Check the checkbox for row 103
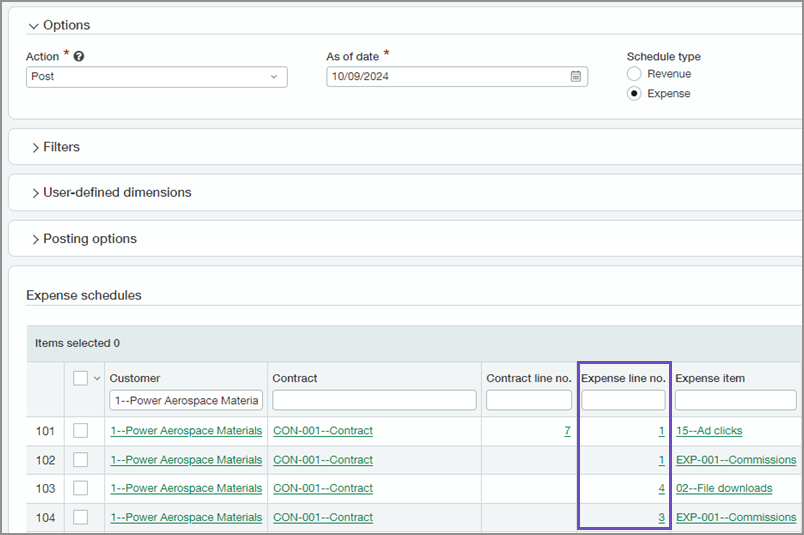Screen dimensions: 804x535 click(81, 488)
